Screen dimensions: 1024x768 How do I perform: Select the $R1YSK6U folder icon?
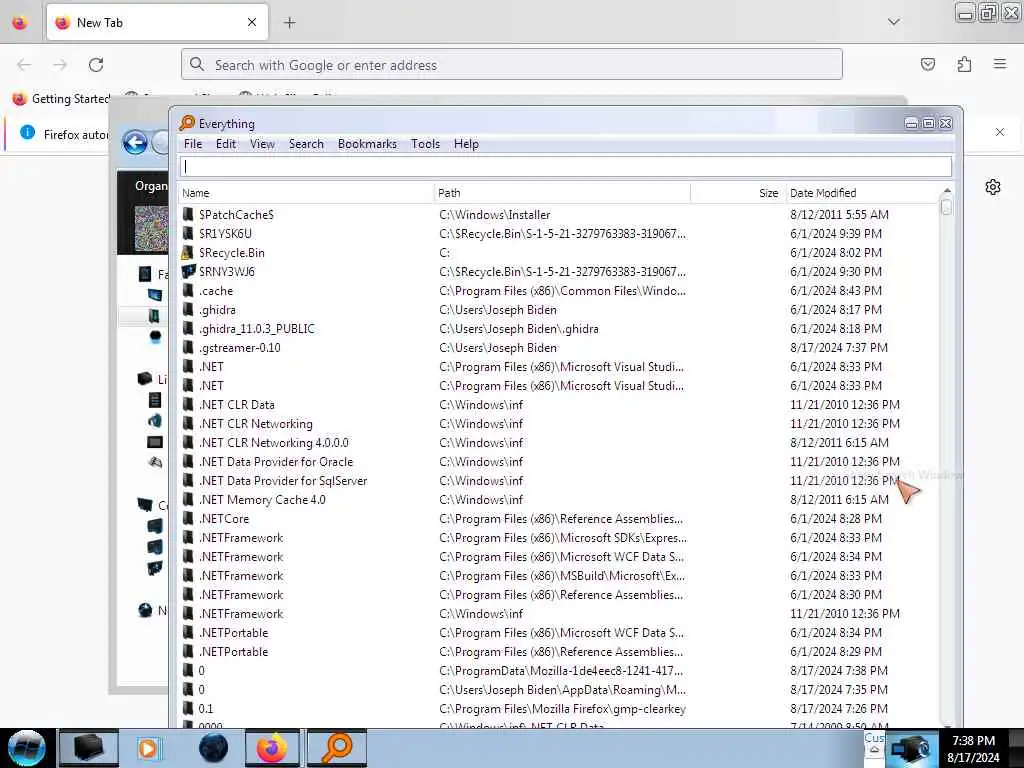point(188,233)
